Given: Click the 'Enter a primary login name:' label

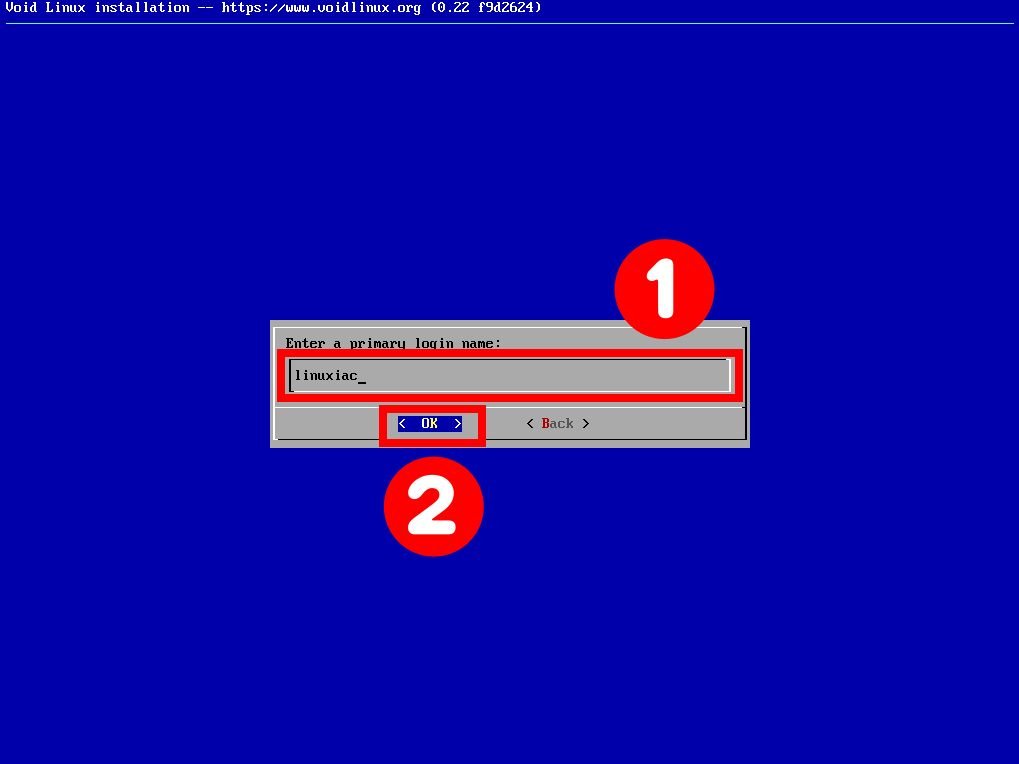Looking at the screenshot, I should coord(393,344).
